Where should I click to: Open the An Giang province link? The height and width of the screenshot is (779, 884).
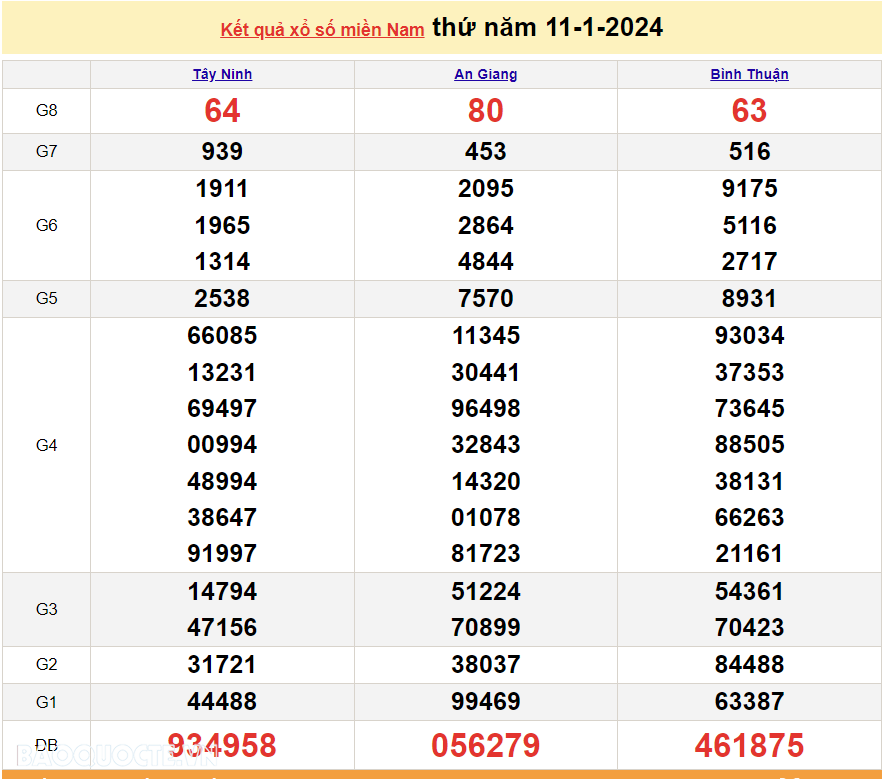(x=485, y=74)
